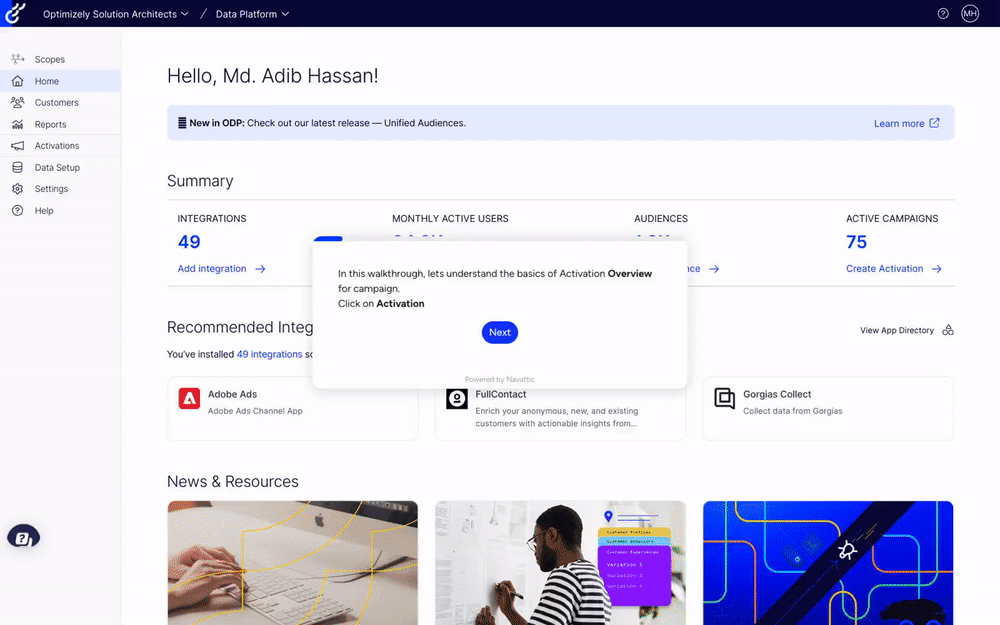The height and width of the screenshot is (625, 1000).
Task: Follow the 49 integrations link
Action: click(269, 354)
